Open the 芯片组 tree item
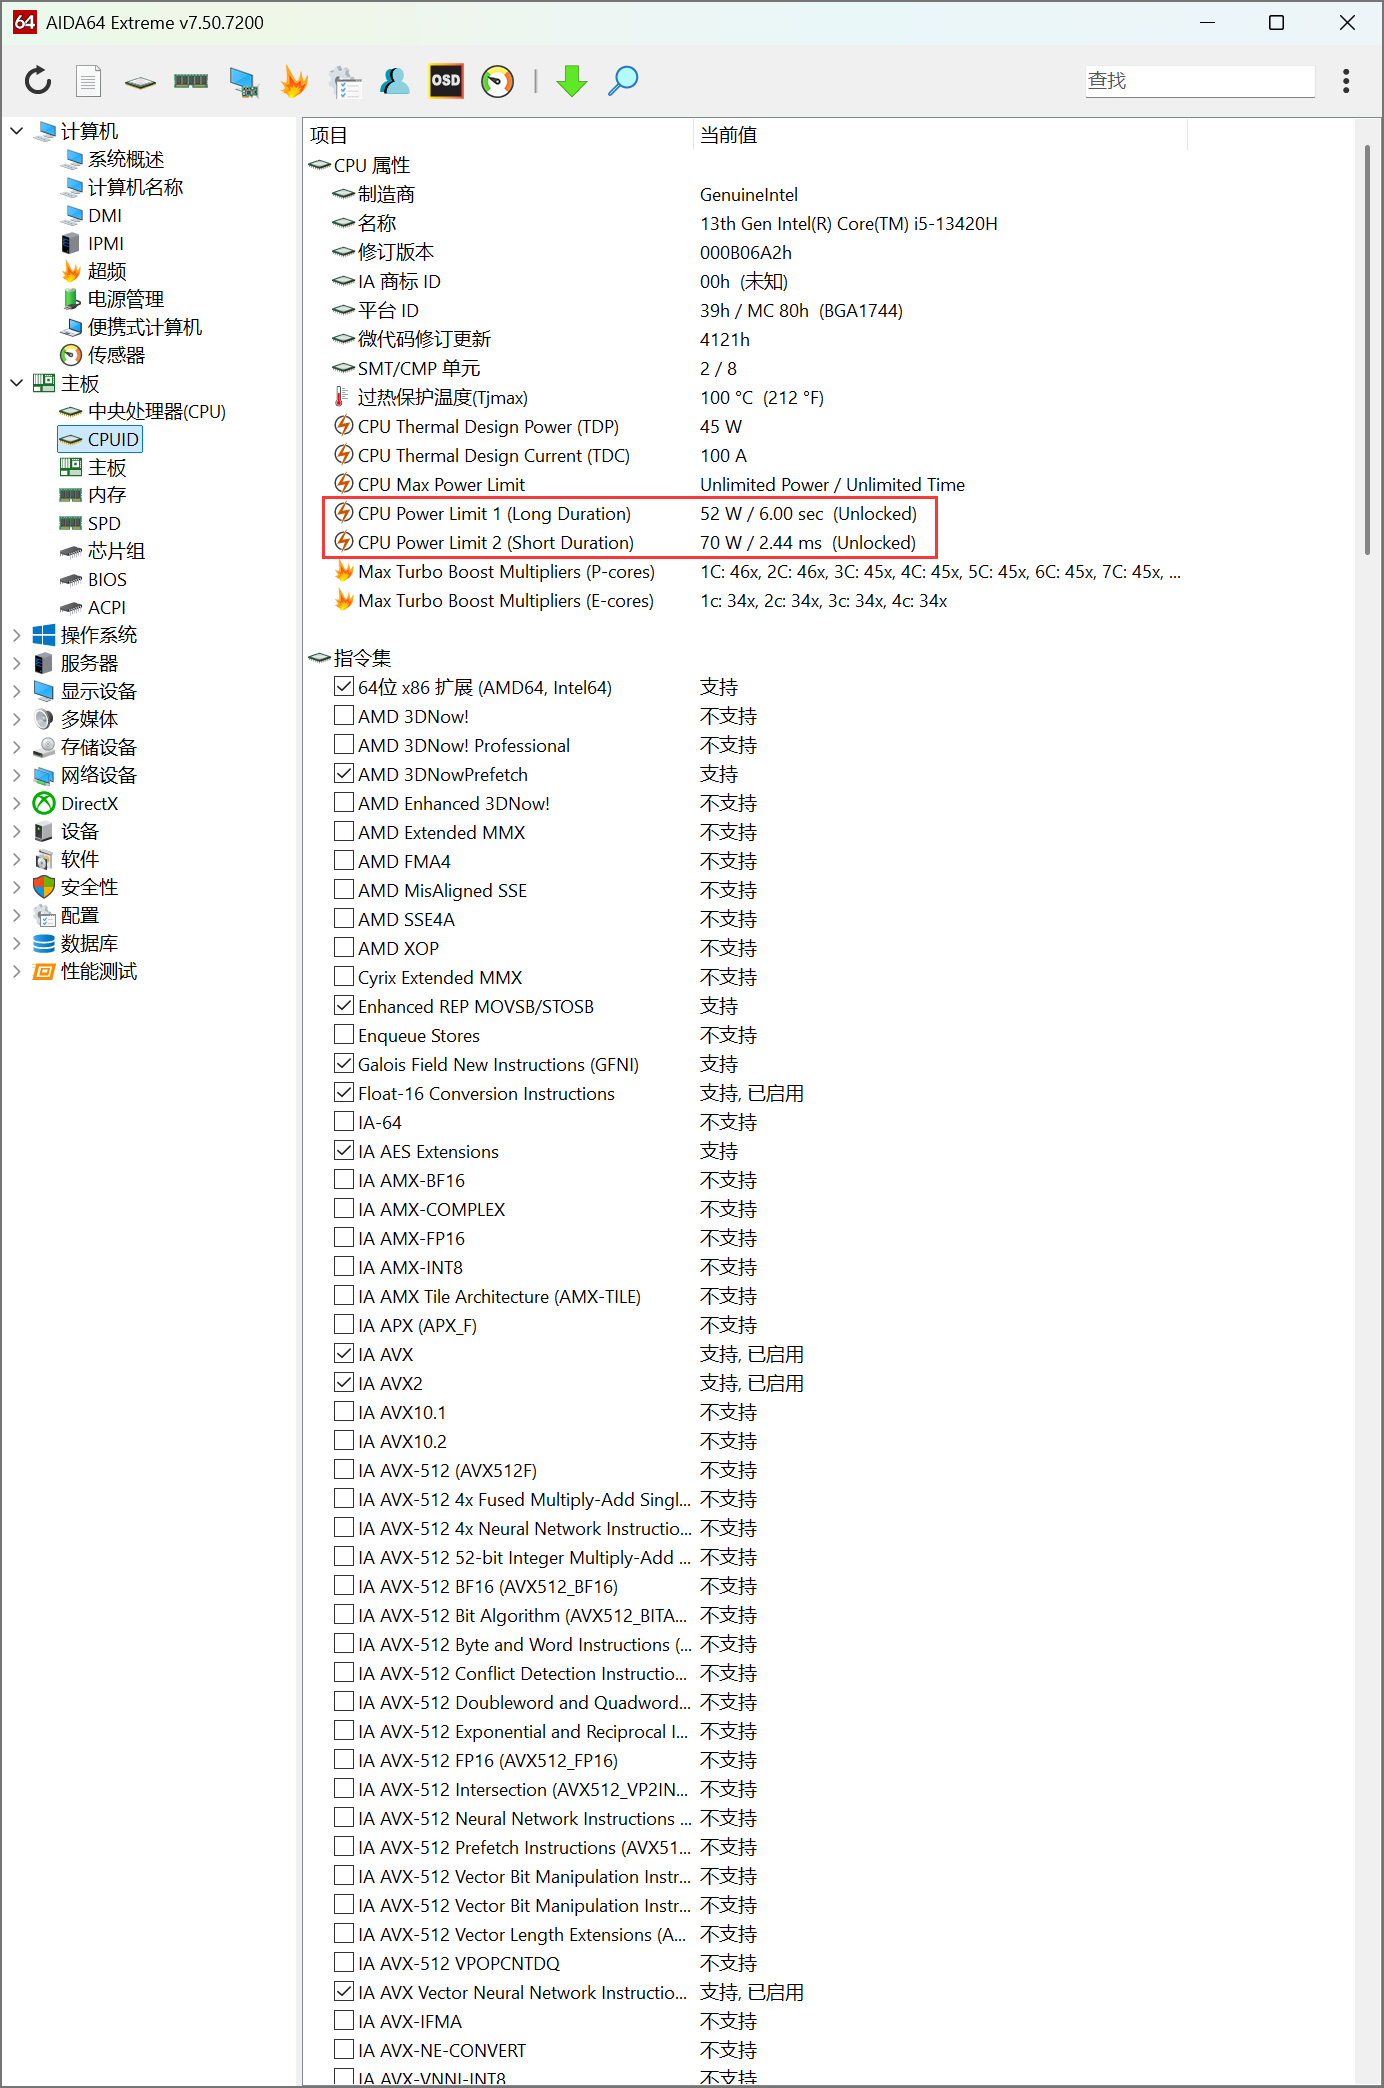Viewport: 1384px width, 2088px height. click(116, 551)
